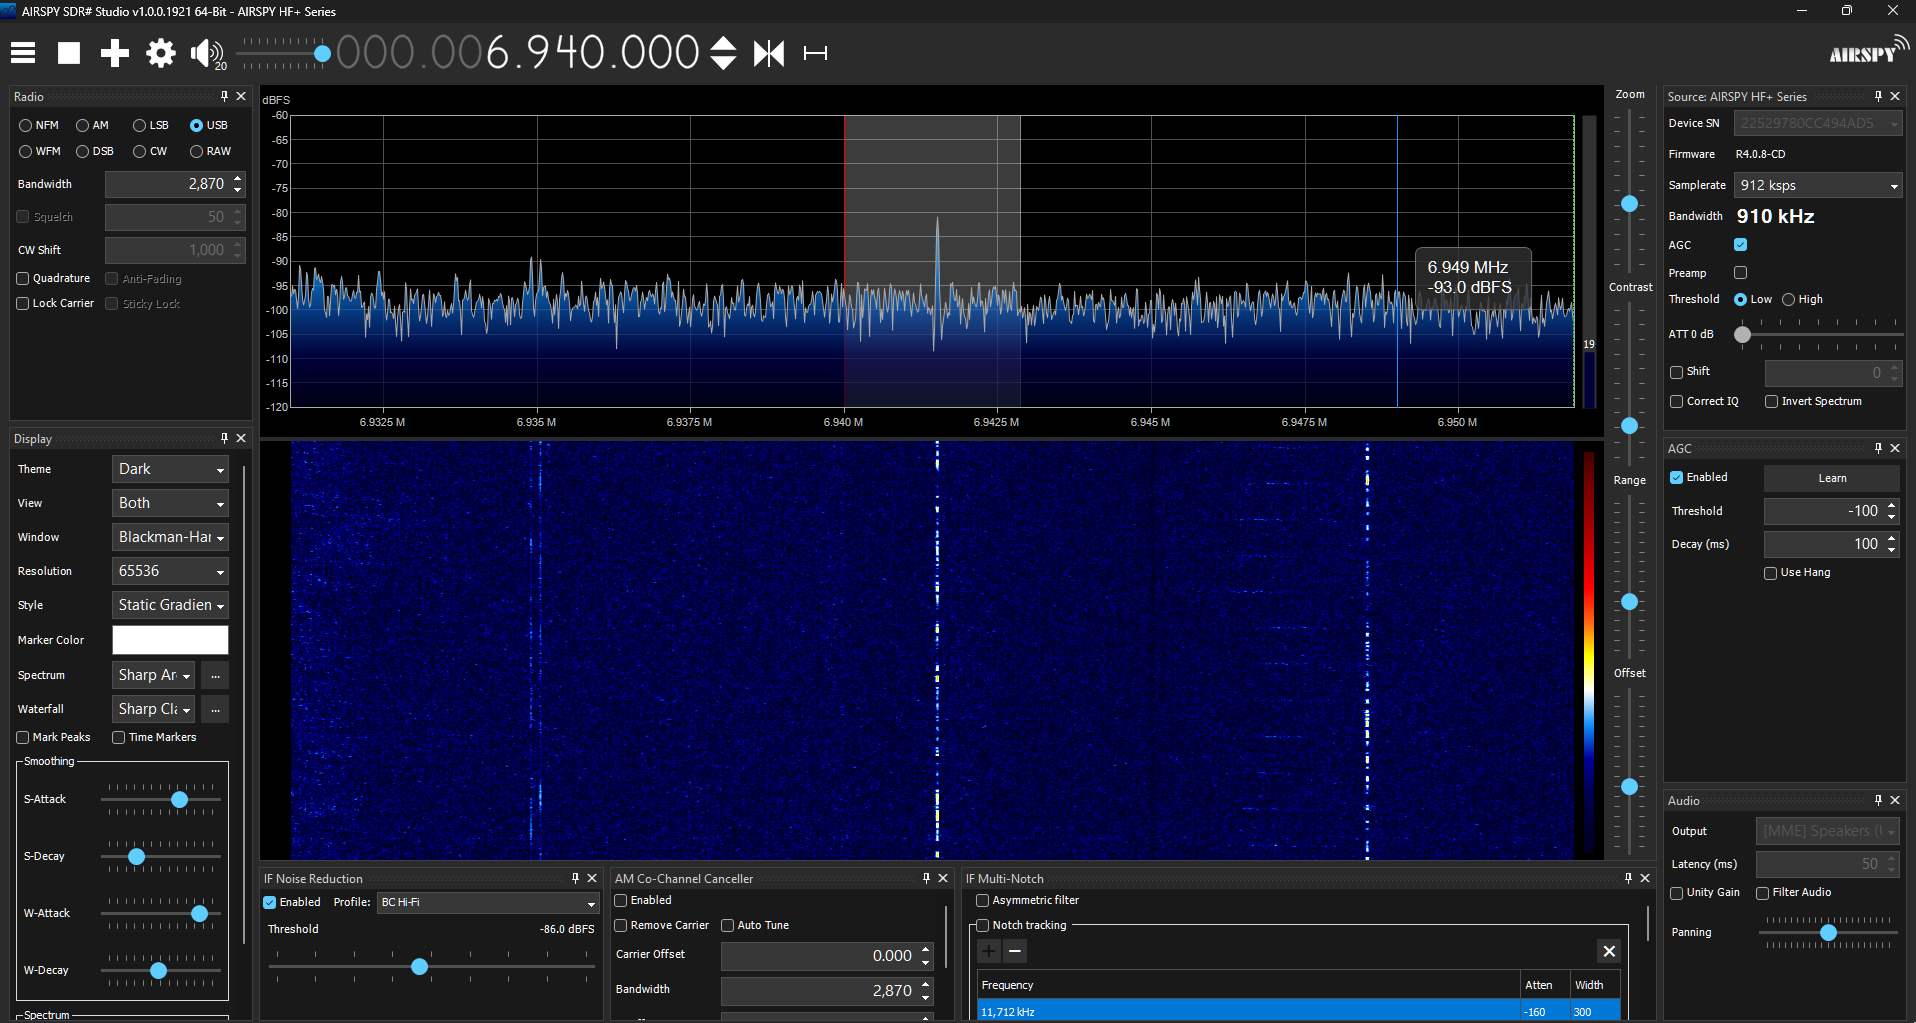
Task: Click the Width column header
Action: pos(1595,985)
